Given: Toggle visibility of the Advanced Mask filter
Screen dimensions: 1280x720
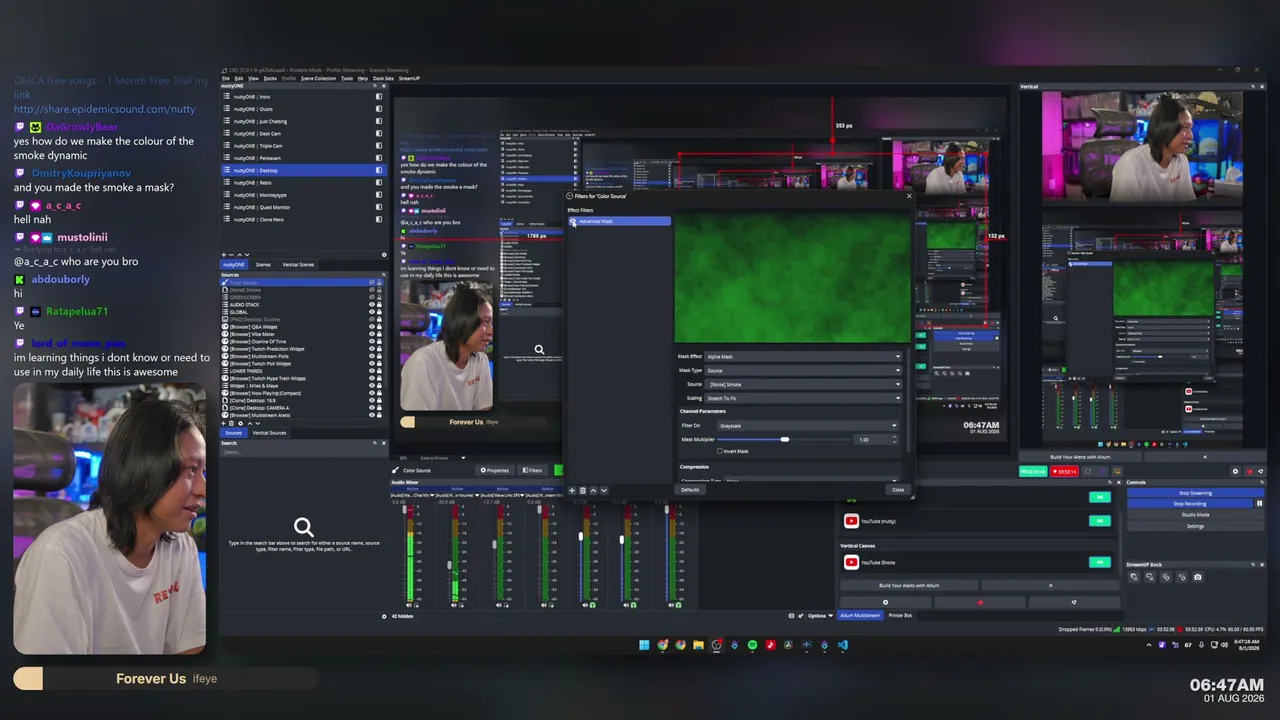Looking at the screenshot, I should 574,221.
